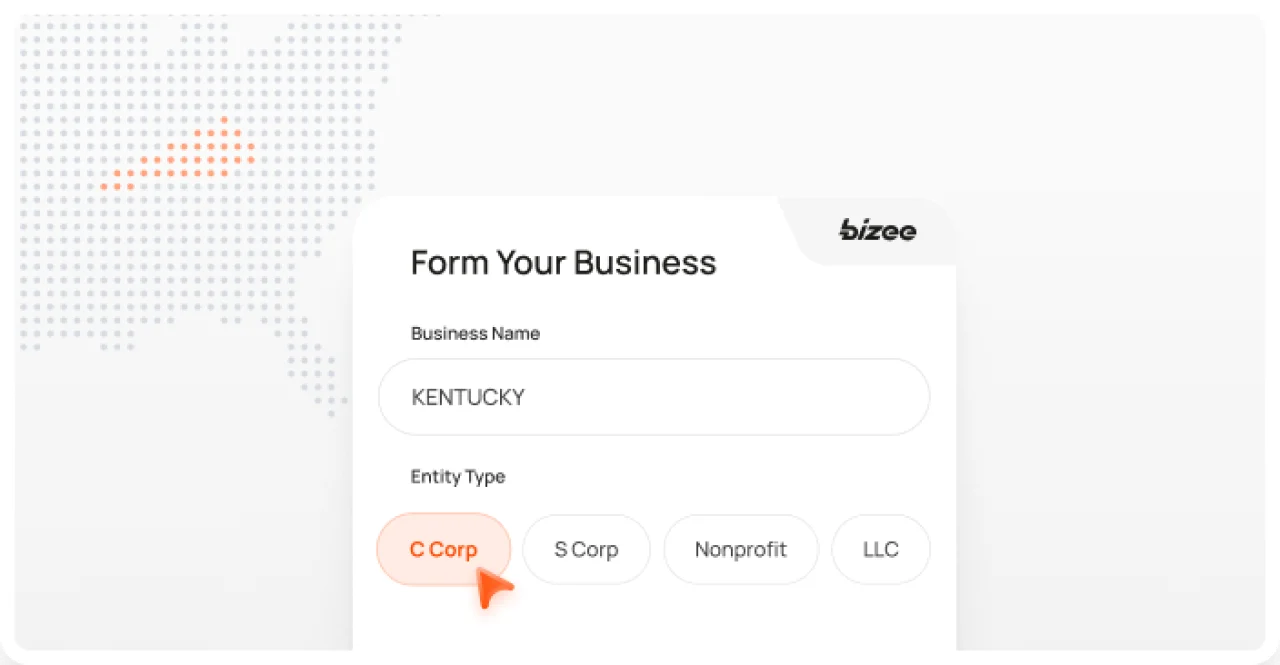Click the Entity Type label
Image resolution: width=1280 pixels, height=665 pixels.
click(457, 477)
